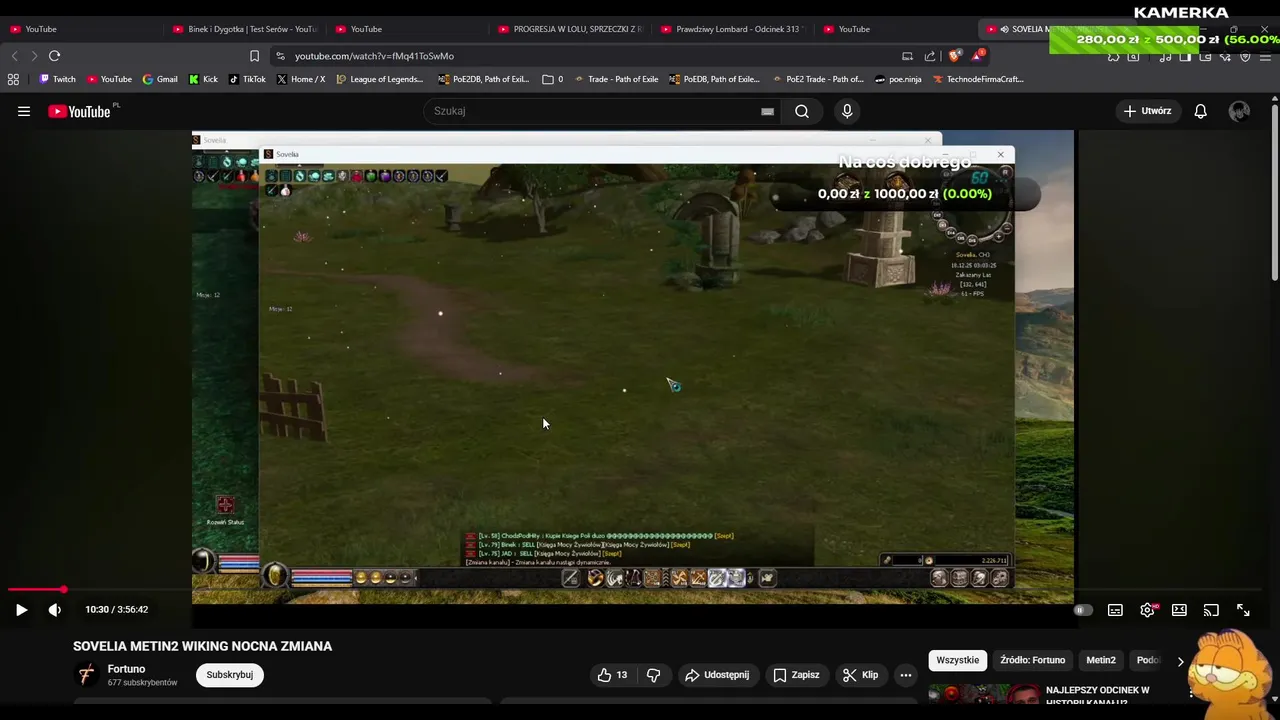The width and height of the screenshot is (1280, 720).
Task: Seek on the video progress bar
Action: 637,590
